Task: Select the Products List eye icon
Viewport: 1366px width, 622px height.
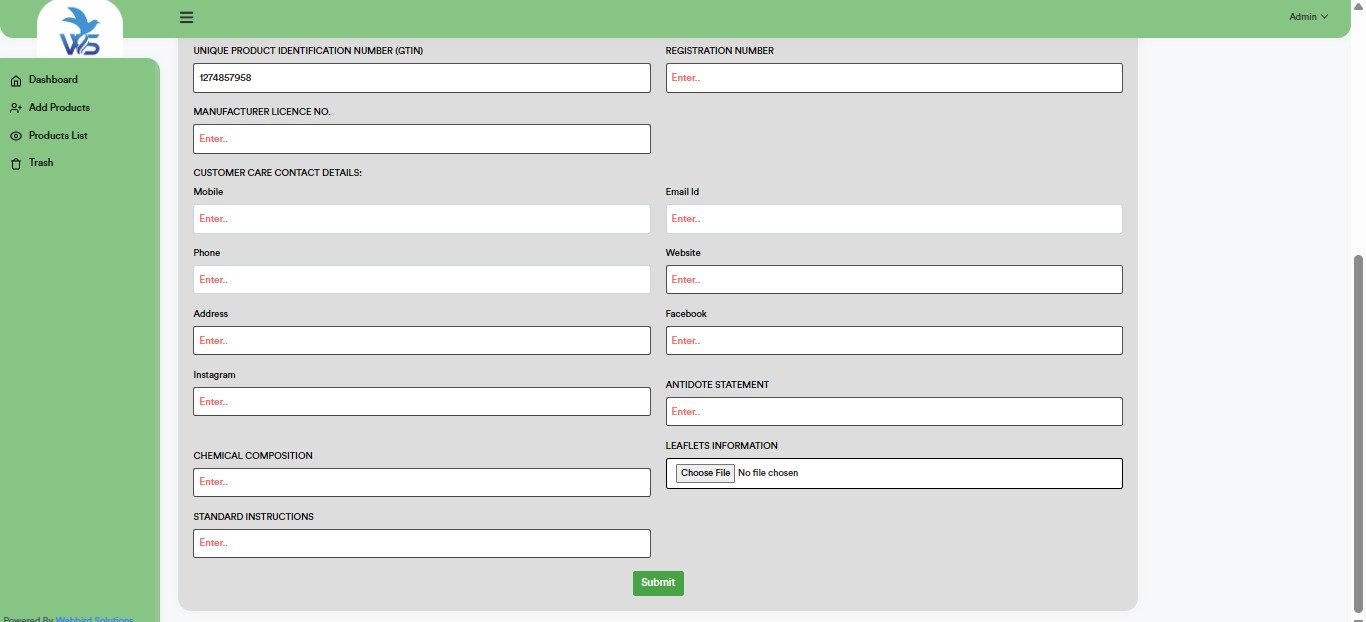Action: [x=15, y=135]
